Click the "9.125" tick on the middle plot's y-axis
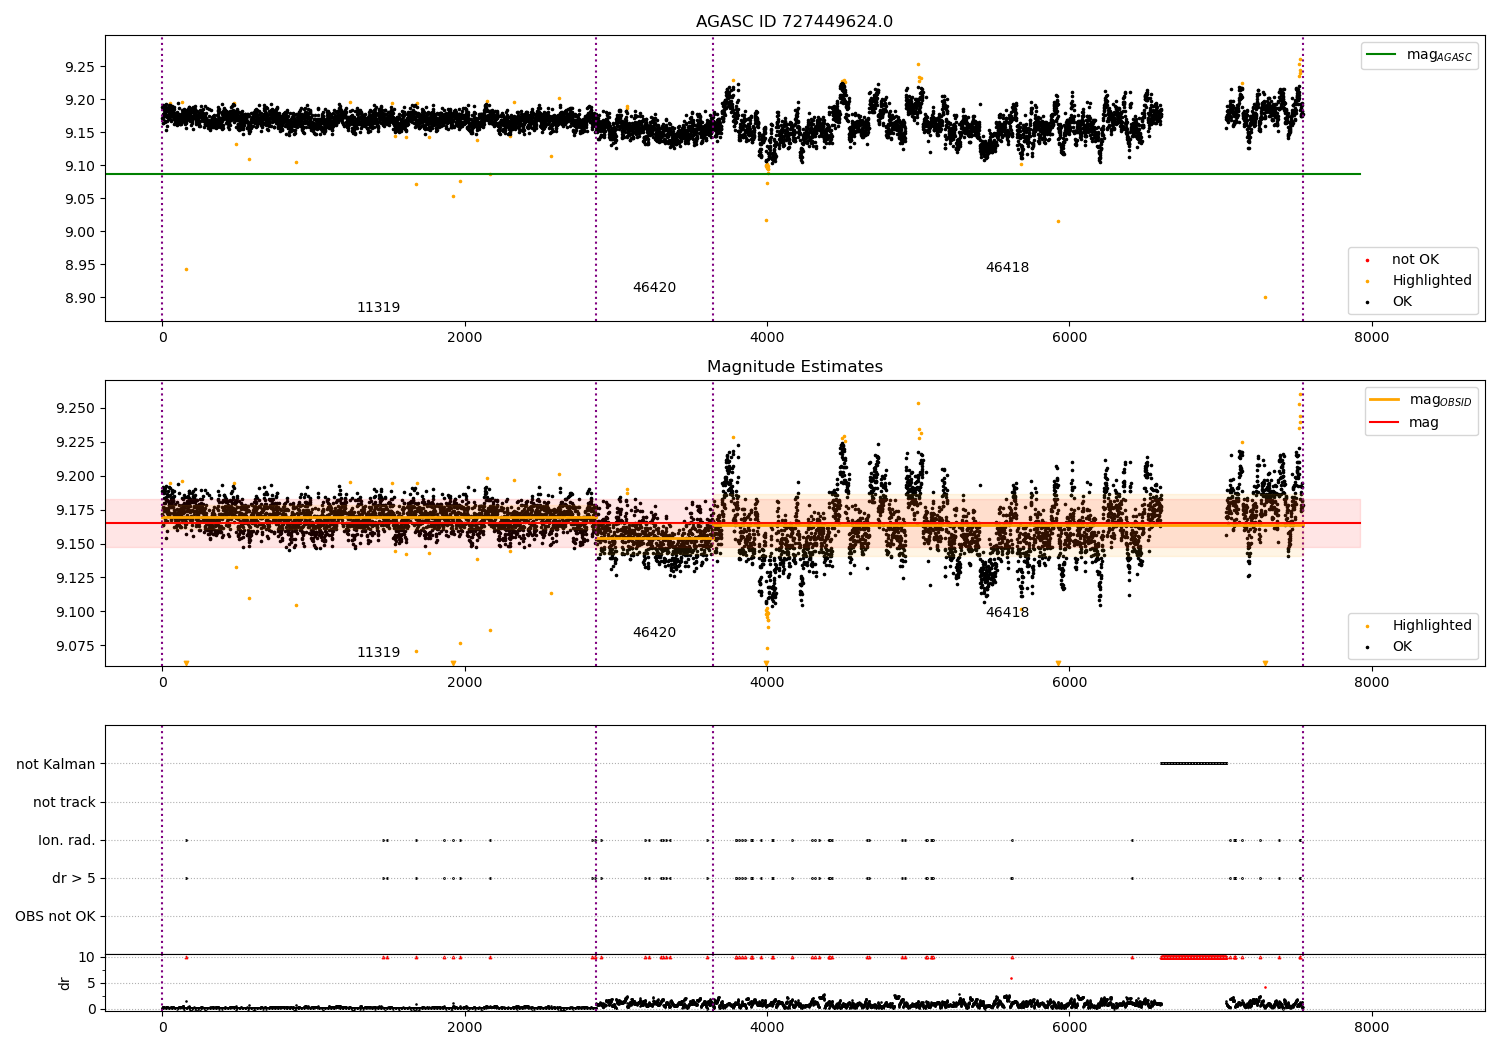The height and width of the screenshot is (1050, 1500). (76, 578)
